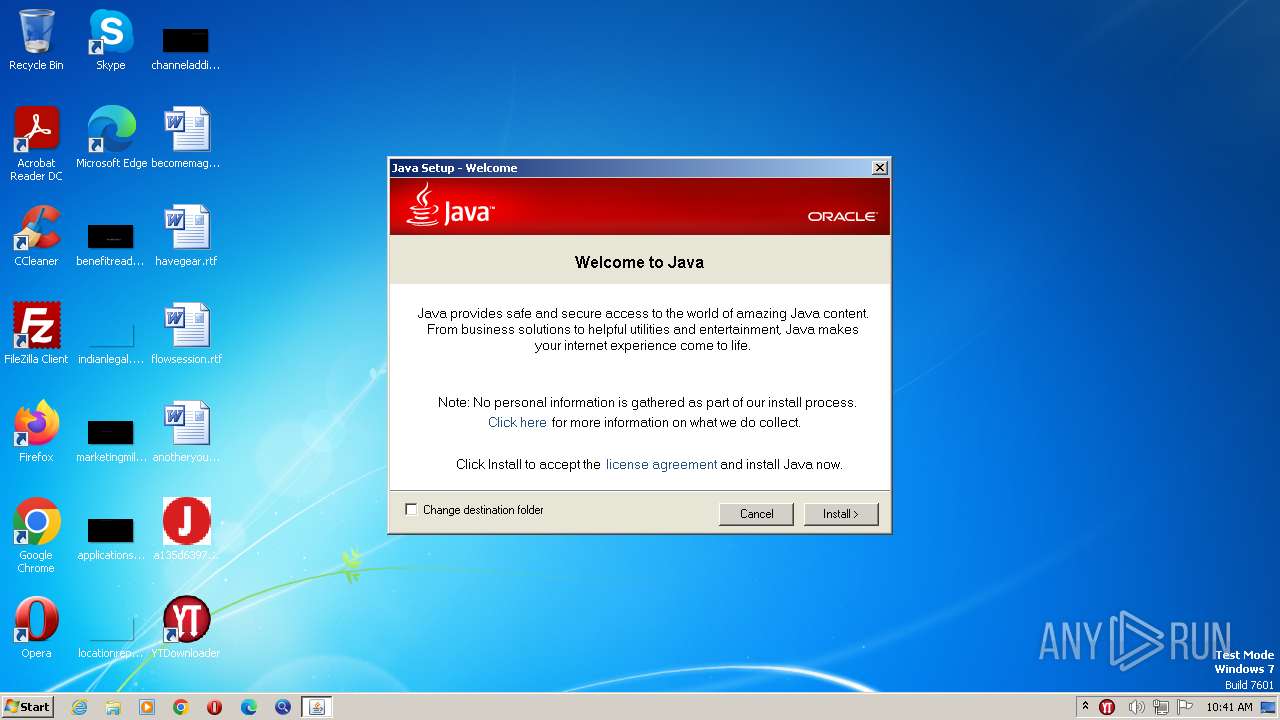Select the Skype desktop shortcut
Image resolution: width=1280 pixels, height=720 pixels.
click(x=110, y=40)
